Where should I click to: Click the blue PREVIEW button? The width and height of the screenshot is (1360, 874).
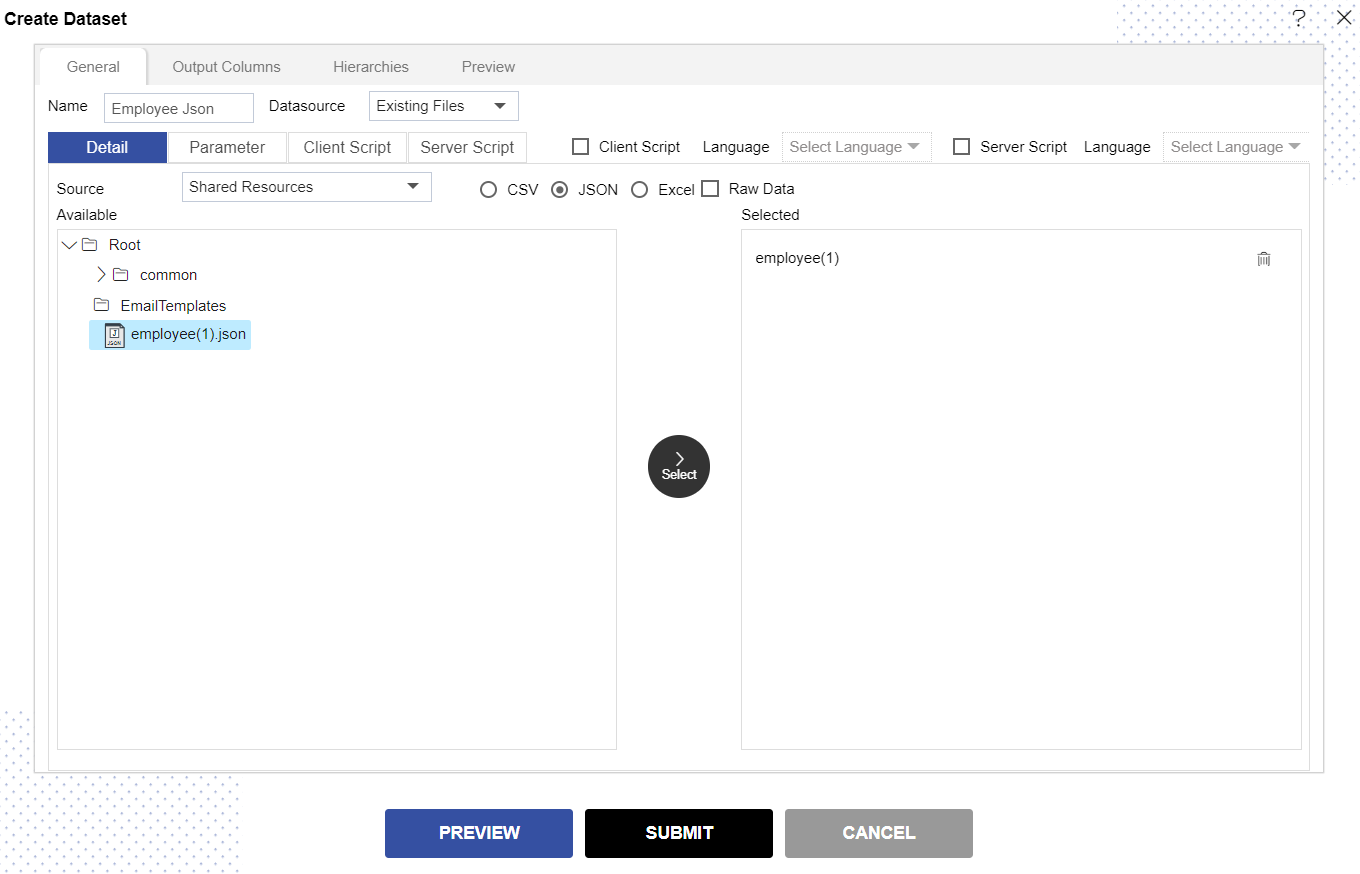[x=479, y=833]
